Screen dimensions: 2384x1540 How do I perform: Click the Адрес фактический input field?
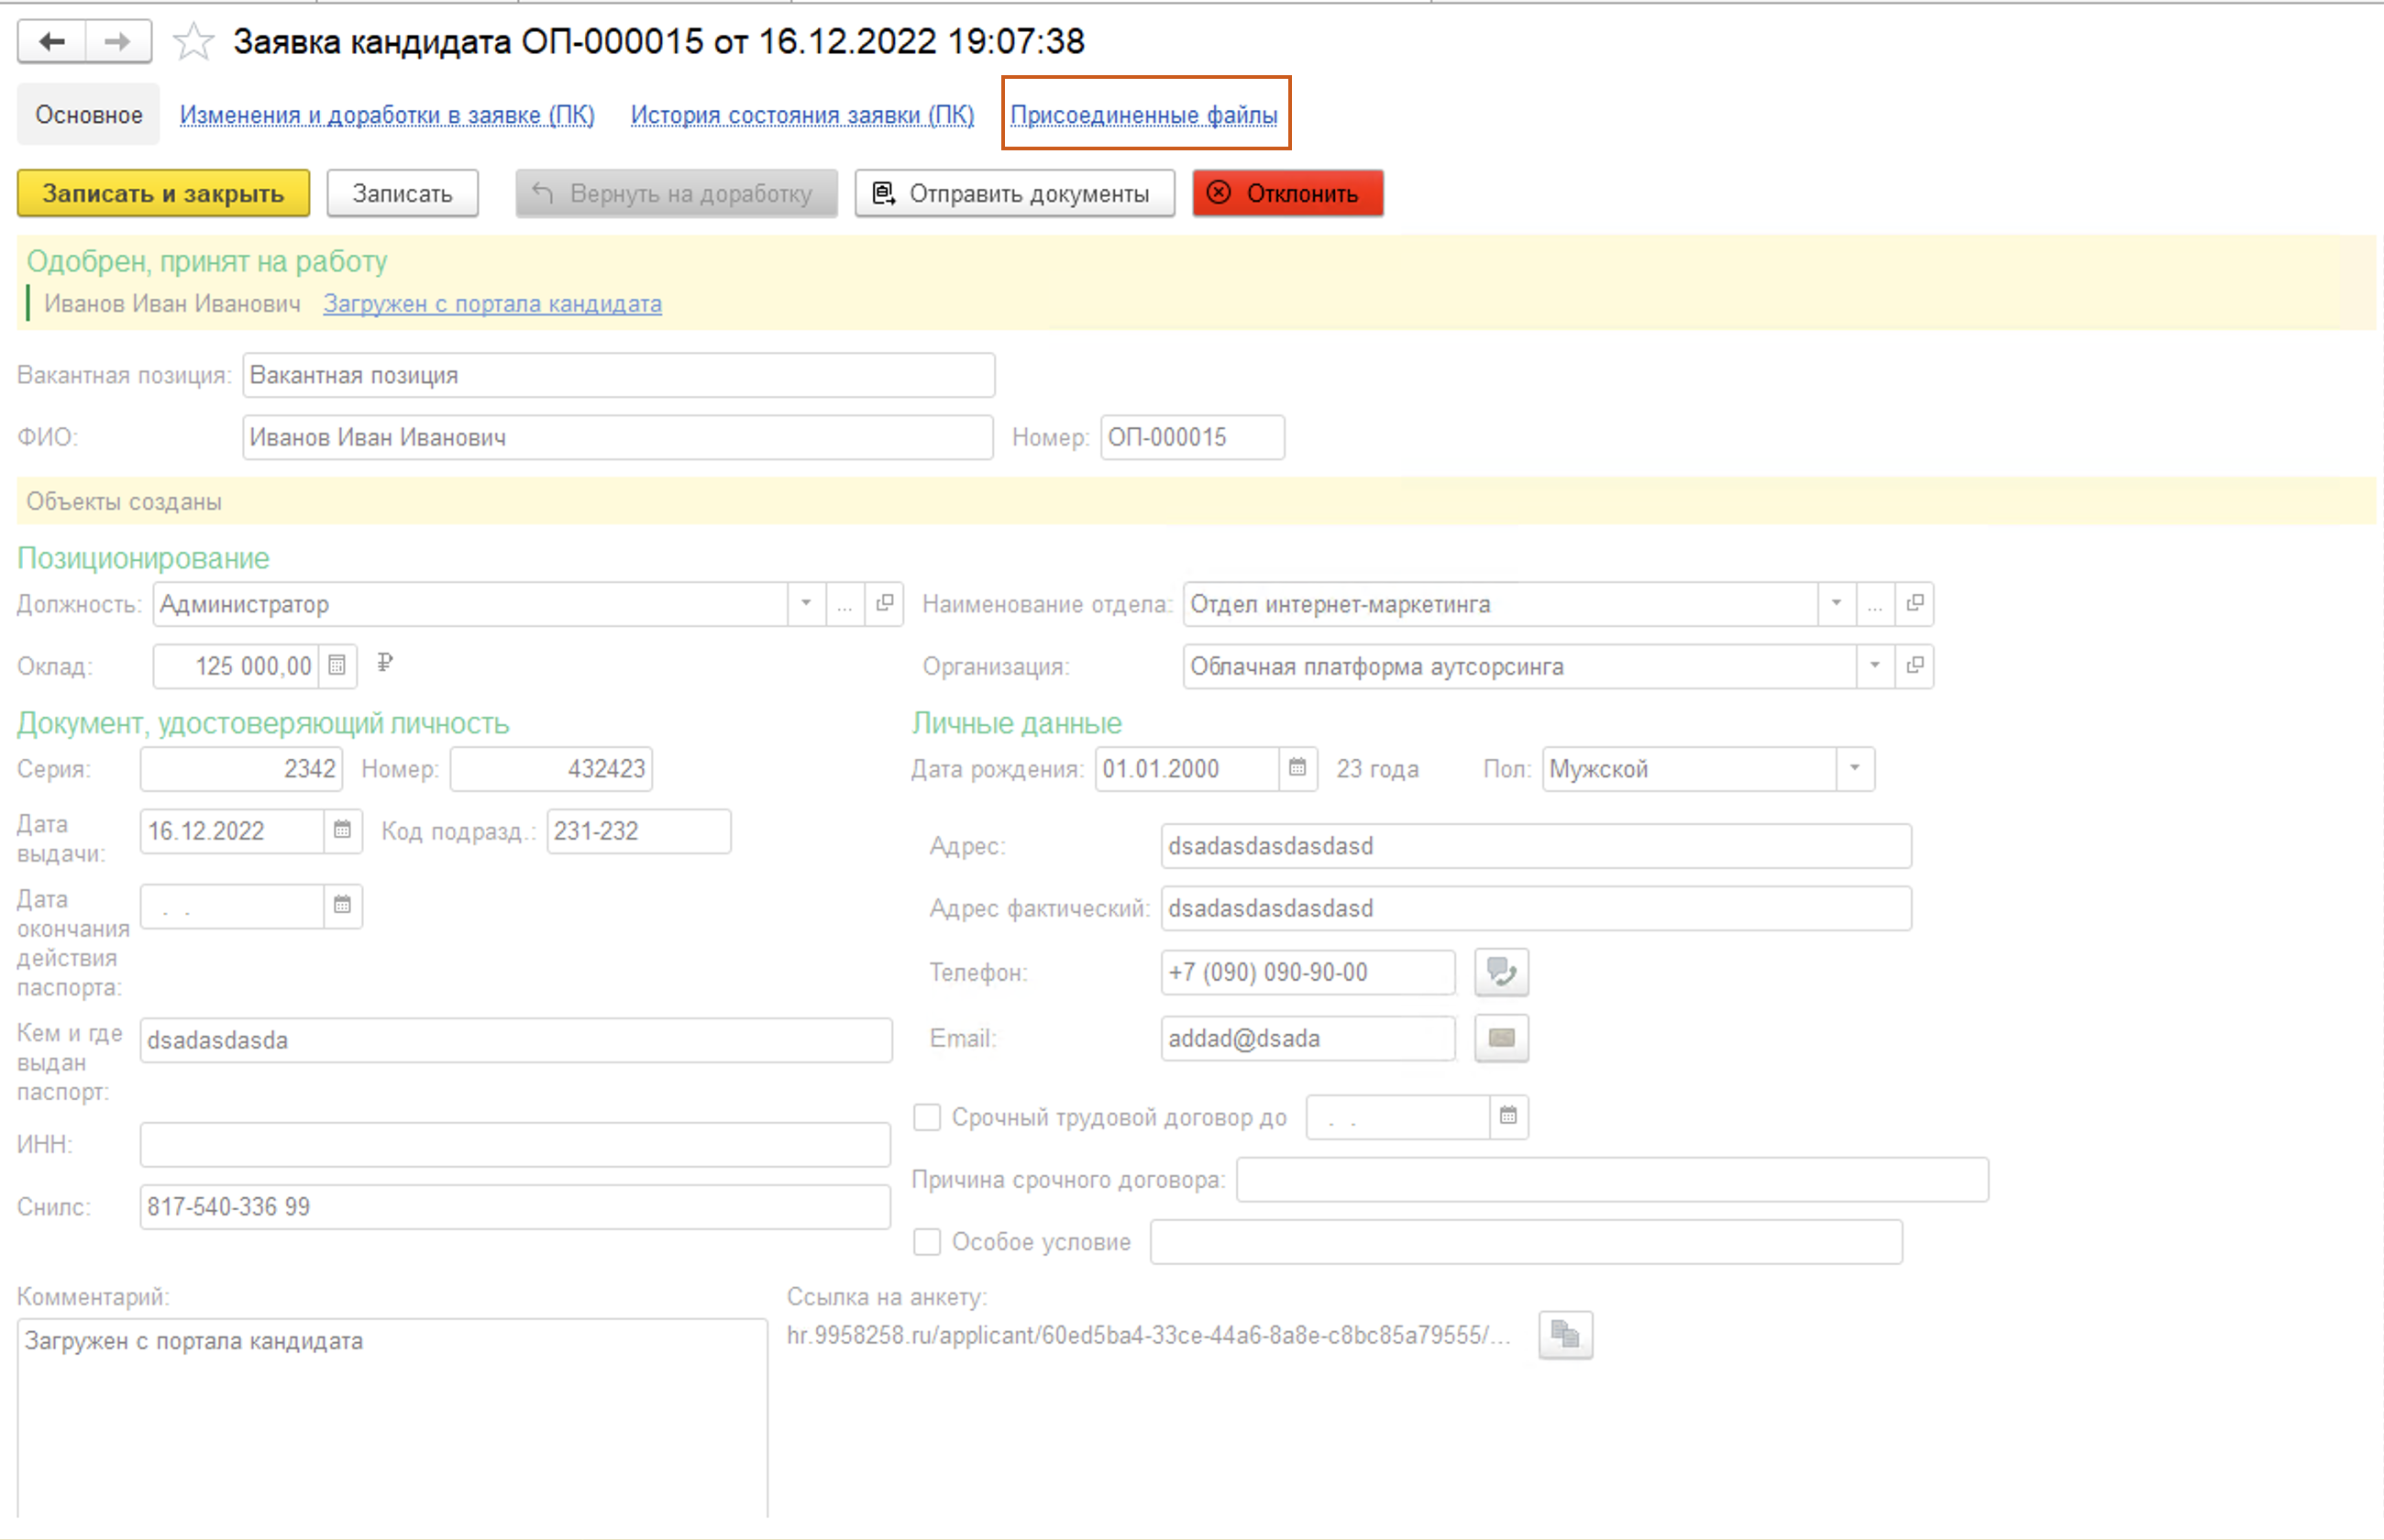1536,908
